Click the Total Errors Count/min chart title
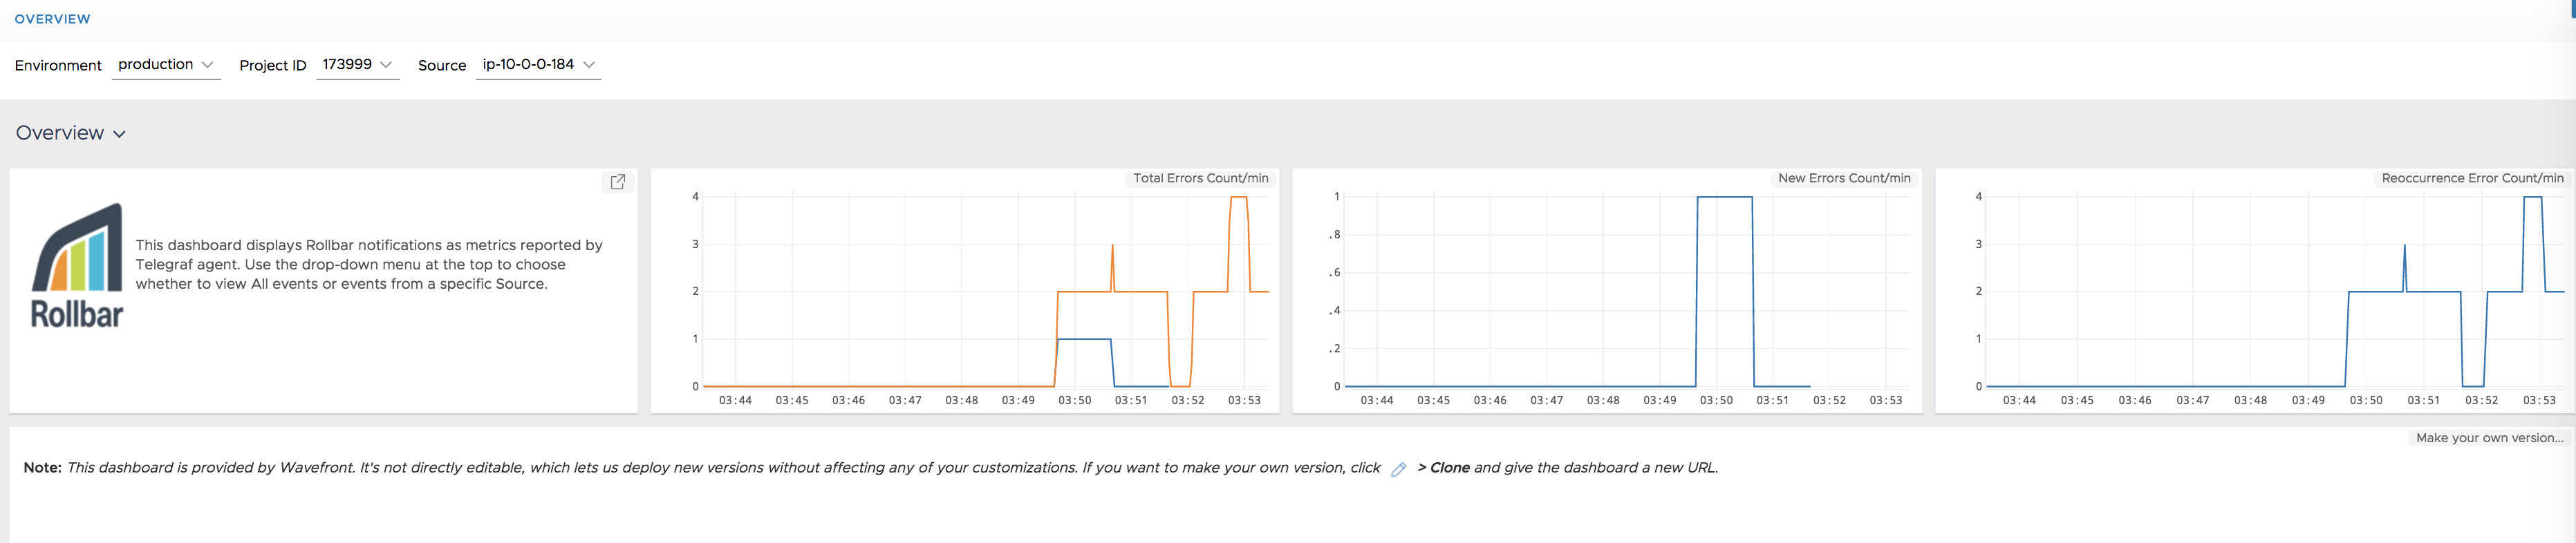The width and height of the screenshot is (2576, 543). (x=1200, y=178)
